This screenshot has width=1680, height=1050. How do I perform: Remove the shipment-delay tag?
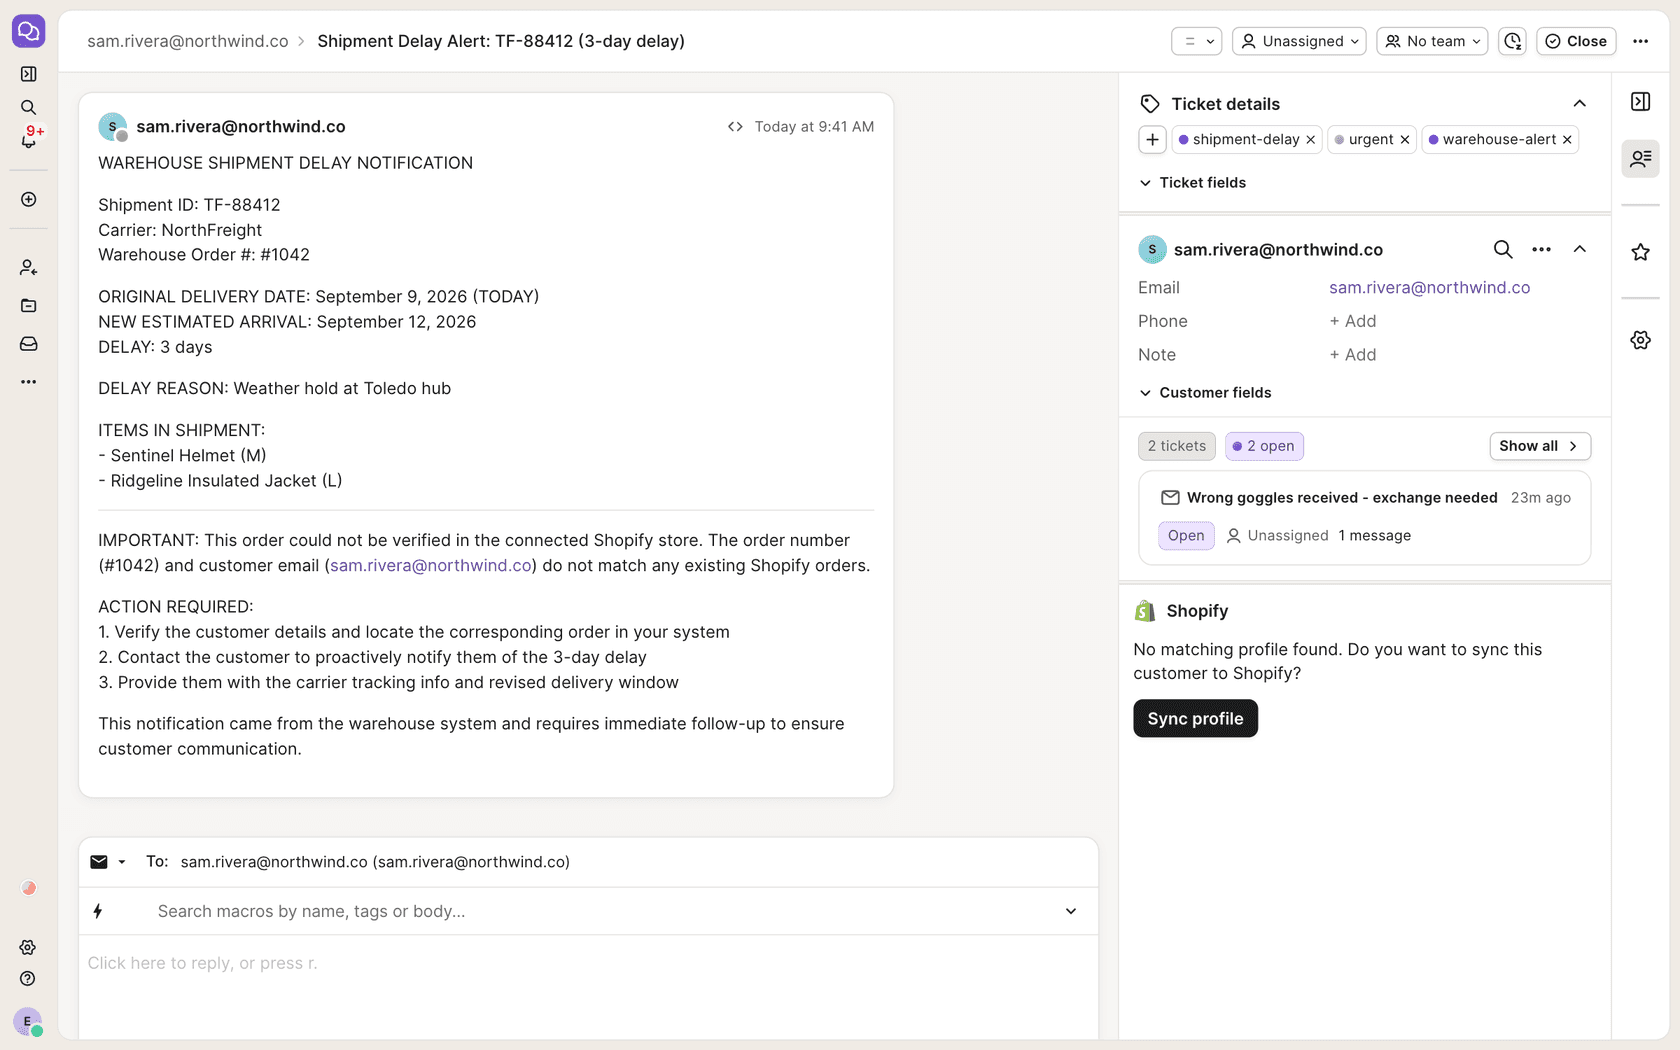click(1310, 140)
